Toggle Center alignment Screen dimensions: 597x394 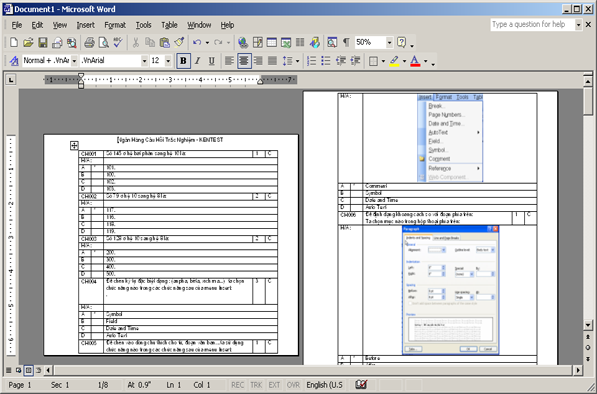[244, 61]
